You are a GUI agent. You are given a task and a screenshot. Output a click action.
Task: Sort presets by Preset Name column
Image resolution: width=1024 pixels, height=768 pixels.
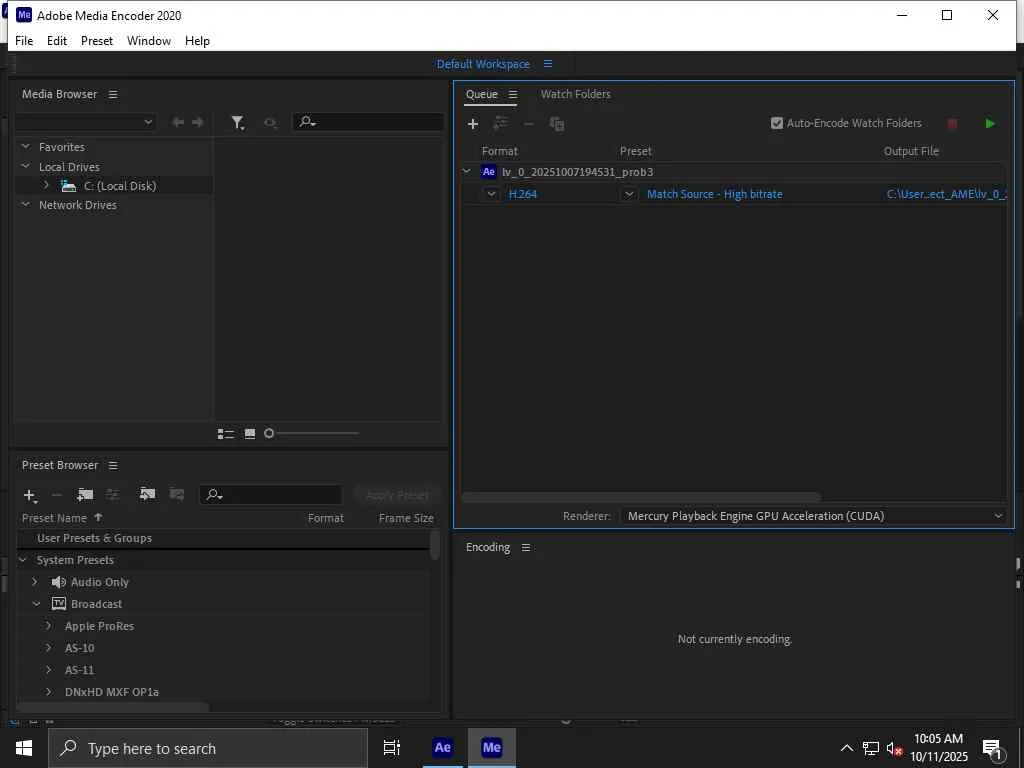point(62,518)
